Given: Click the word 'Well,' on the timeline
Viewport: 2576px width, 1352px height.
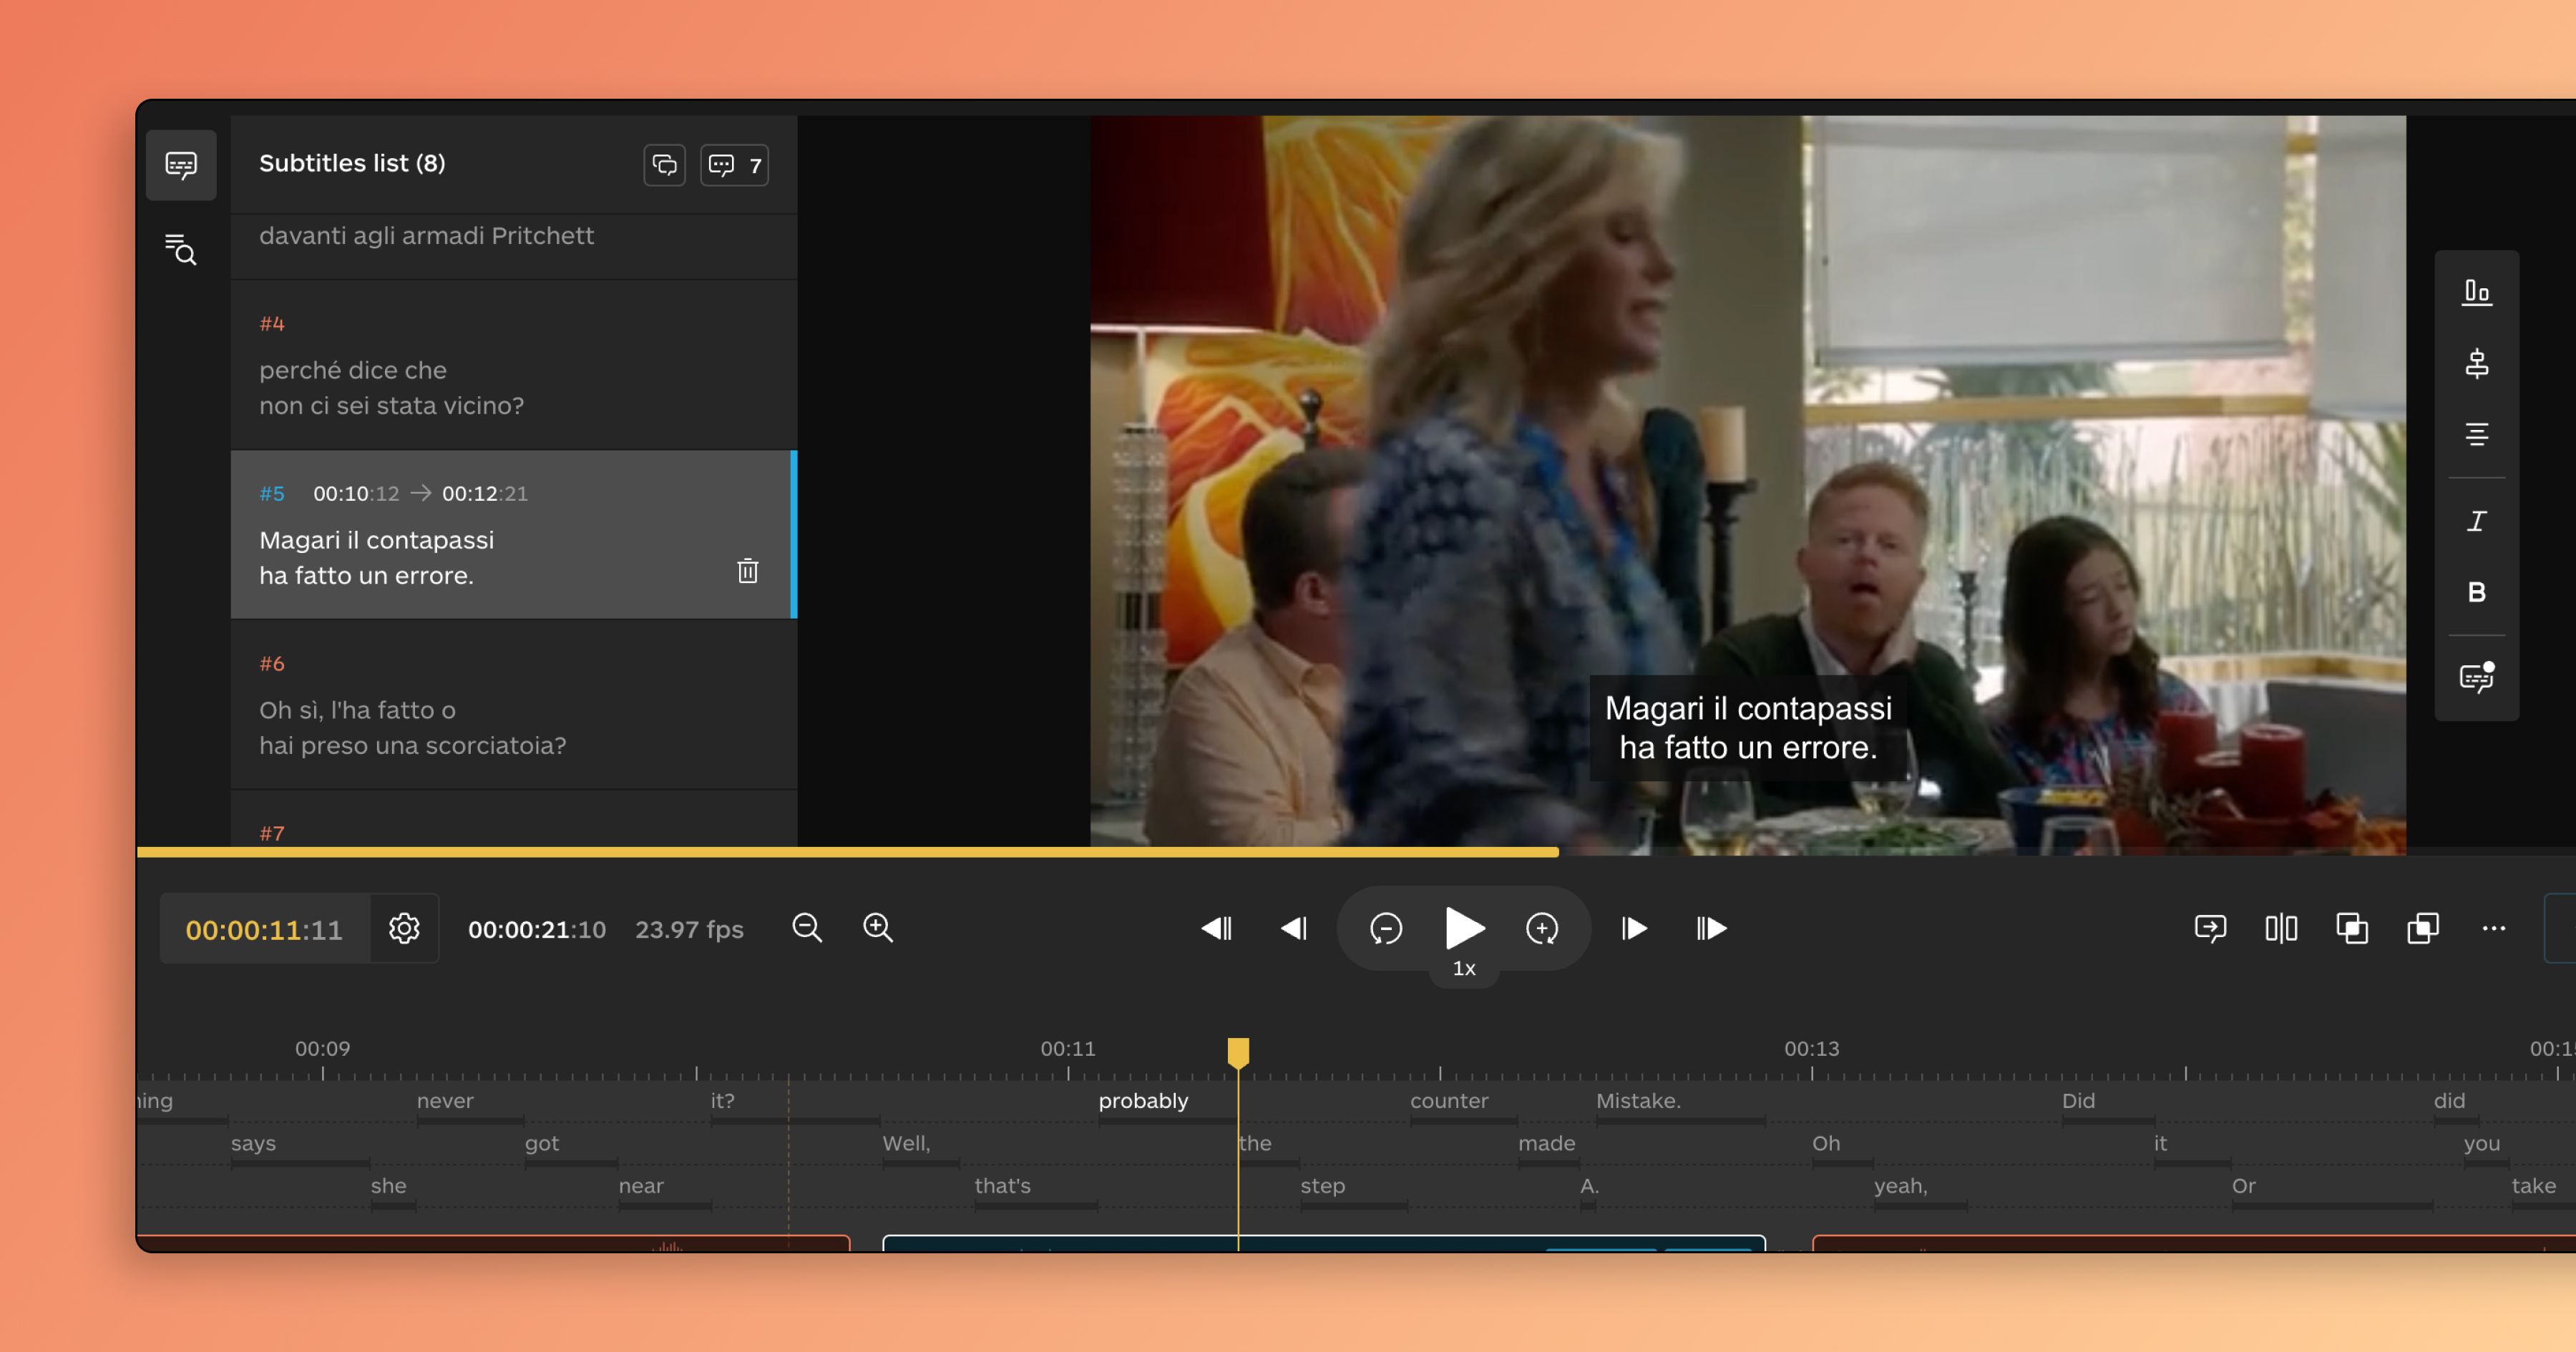Looking at the screenshot, I should tap(906, 1144).
